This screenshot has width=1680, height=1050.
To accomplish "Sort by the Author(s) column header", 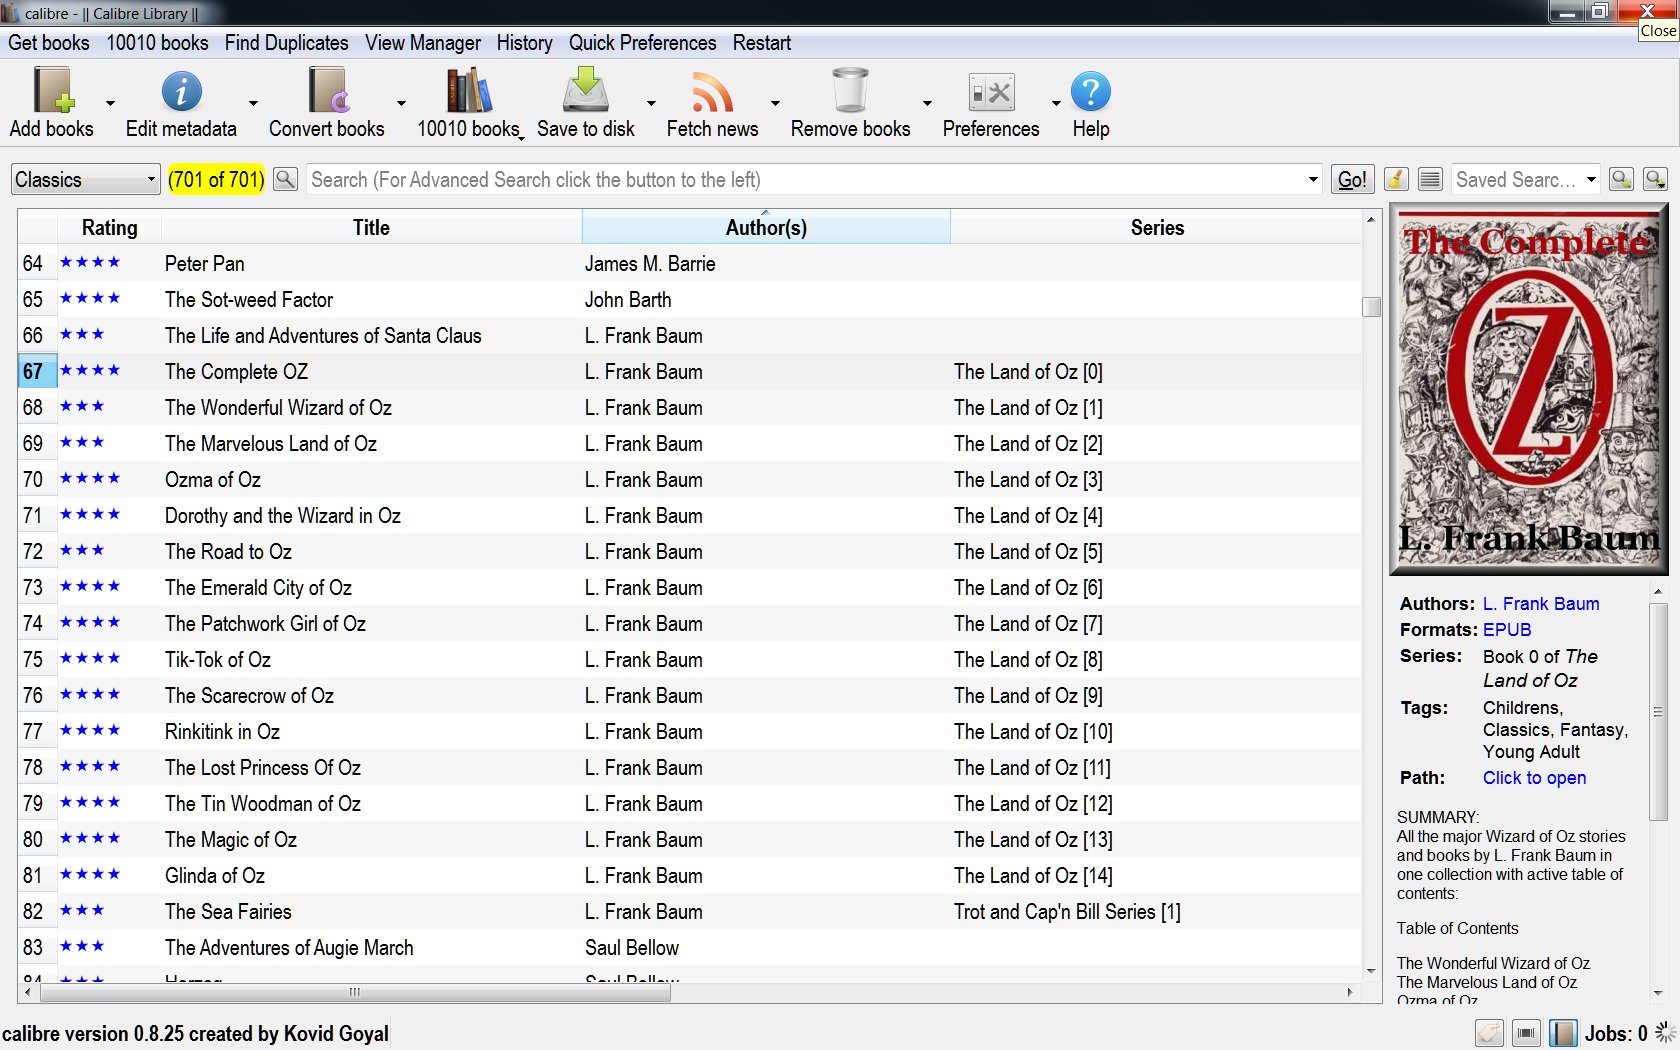I will [x=766, y=228].
